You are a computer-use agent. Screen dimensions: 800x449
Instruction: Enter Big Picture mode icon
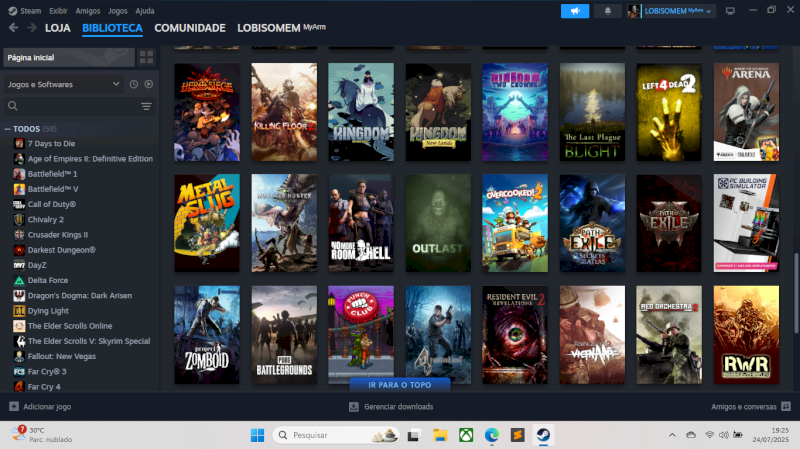[730, 11]
